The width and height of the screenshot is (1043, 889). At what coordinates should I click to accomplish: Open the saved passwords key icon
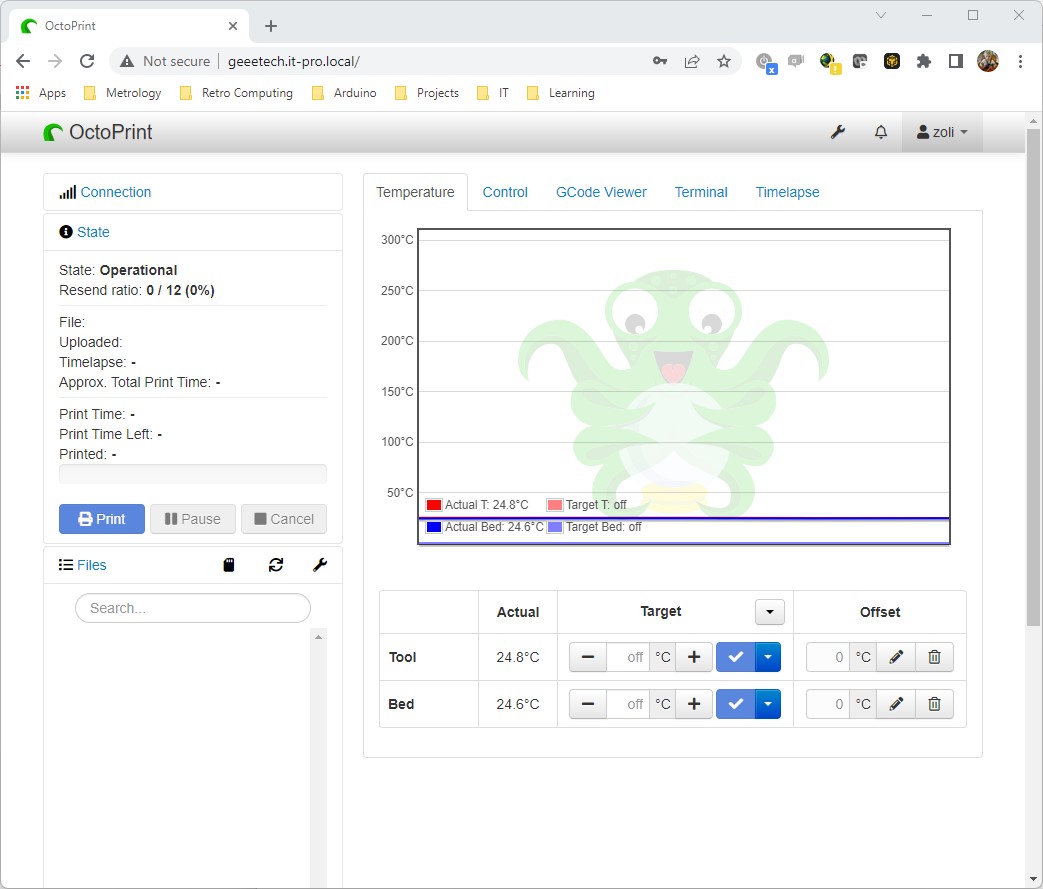[x=660, y=61]
